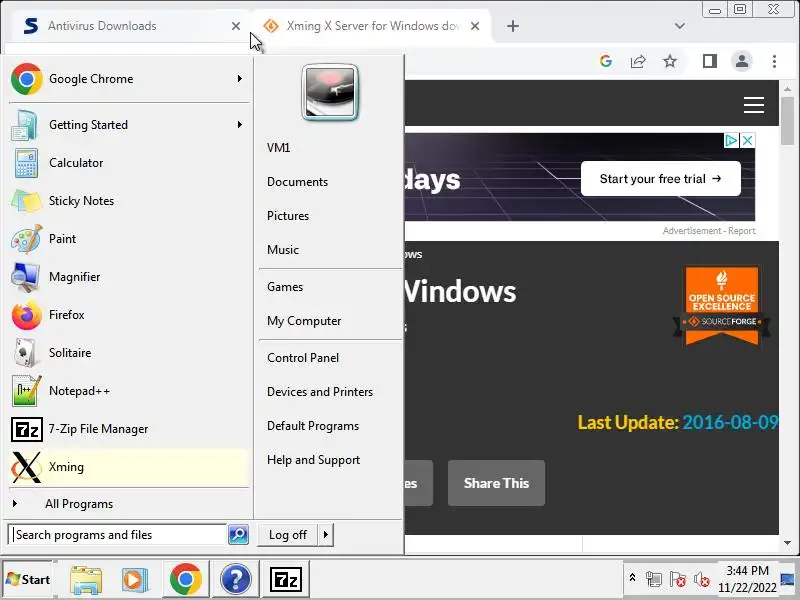Click the AdChoices triangle icon

tap(732, 140)
